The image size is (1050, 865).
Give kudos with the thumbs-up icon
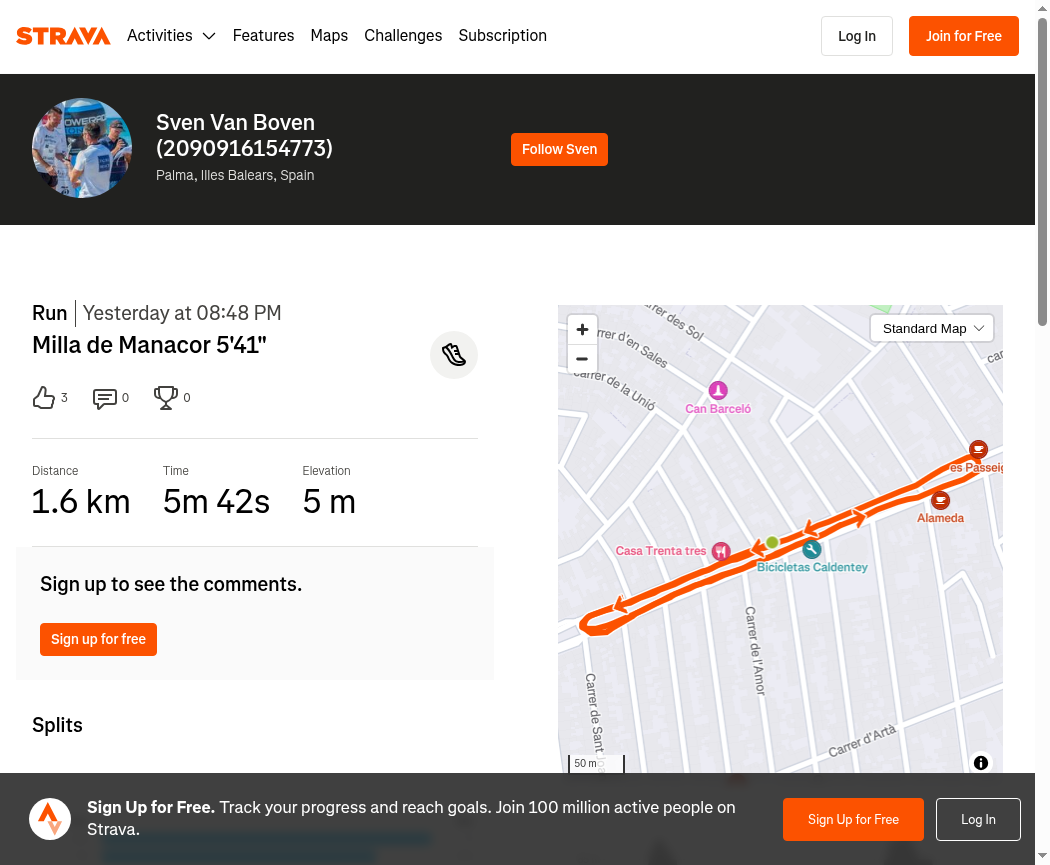44,398
